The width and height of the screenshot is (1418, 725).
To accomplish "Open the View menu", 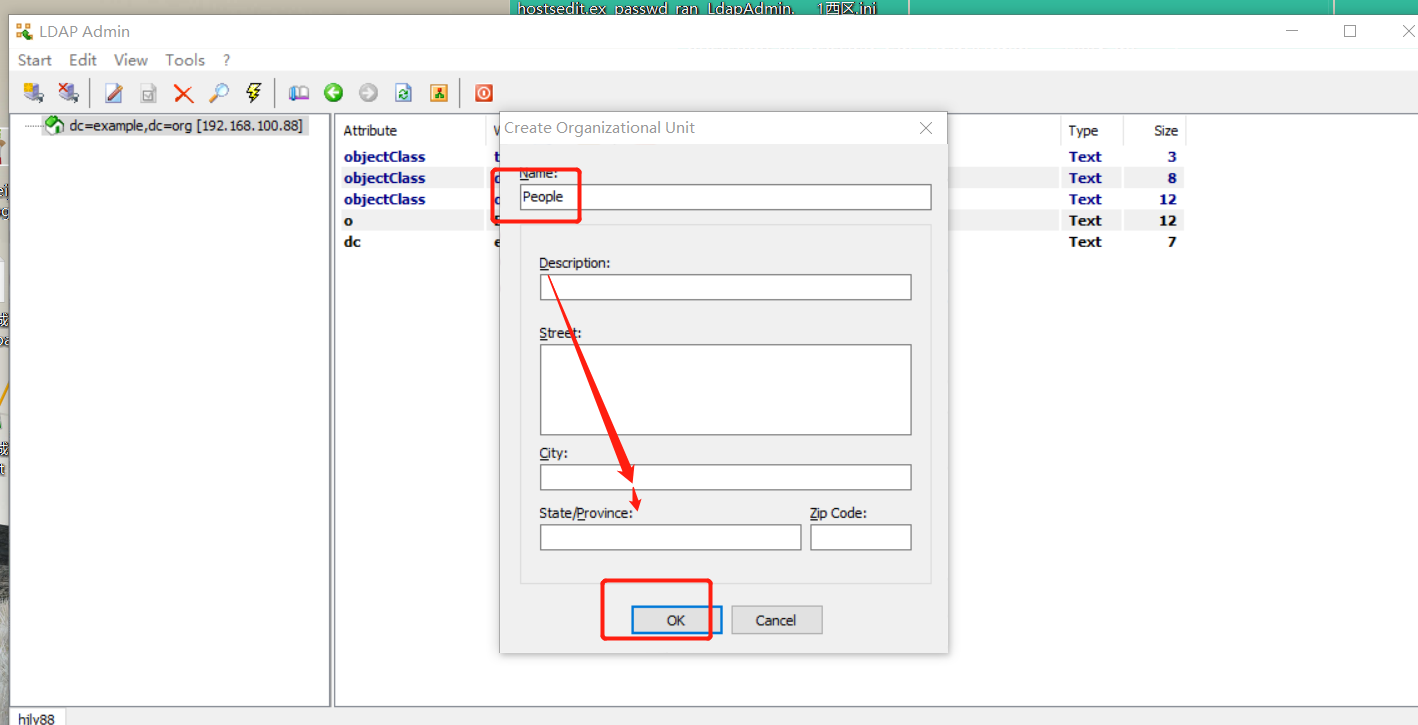I will 131,60.
